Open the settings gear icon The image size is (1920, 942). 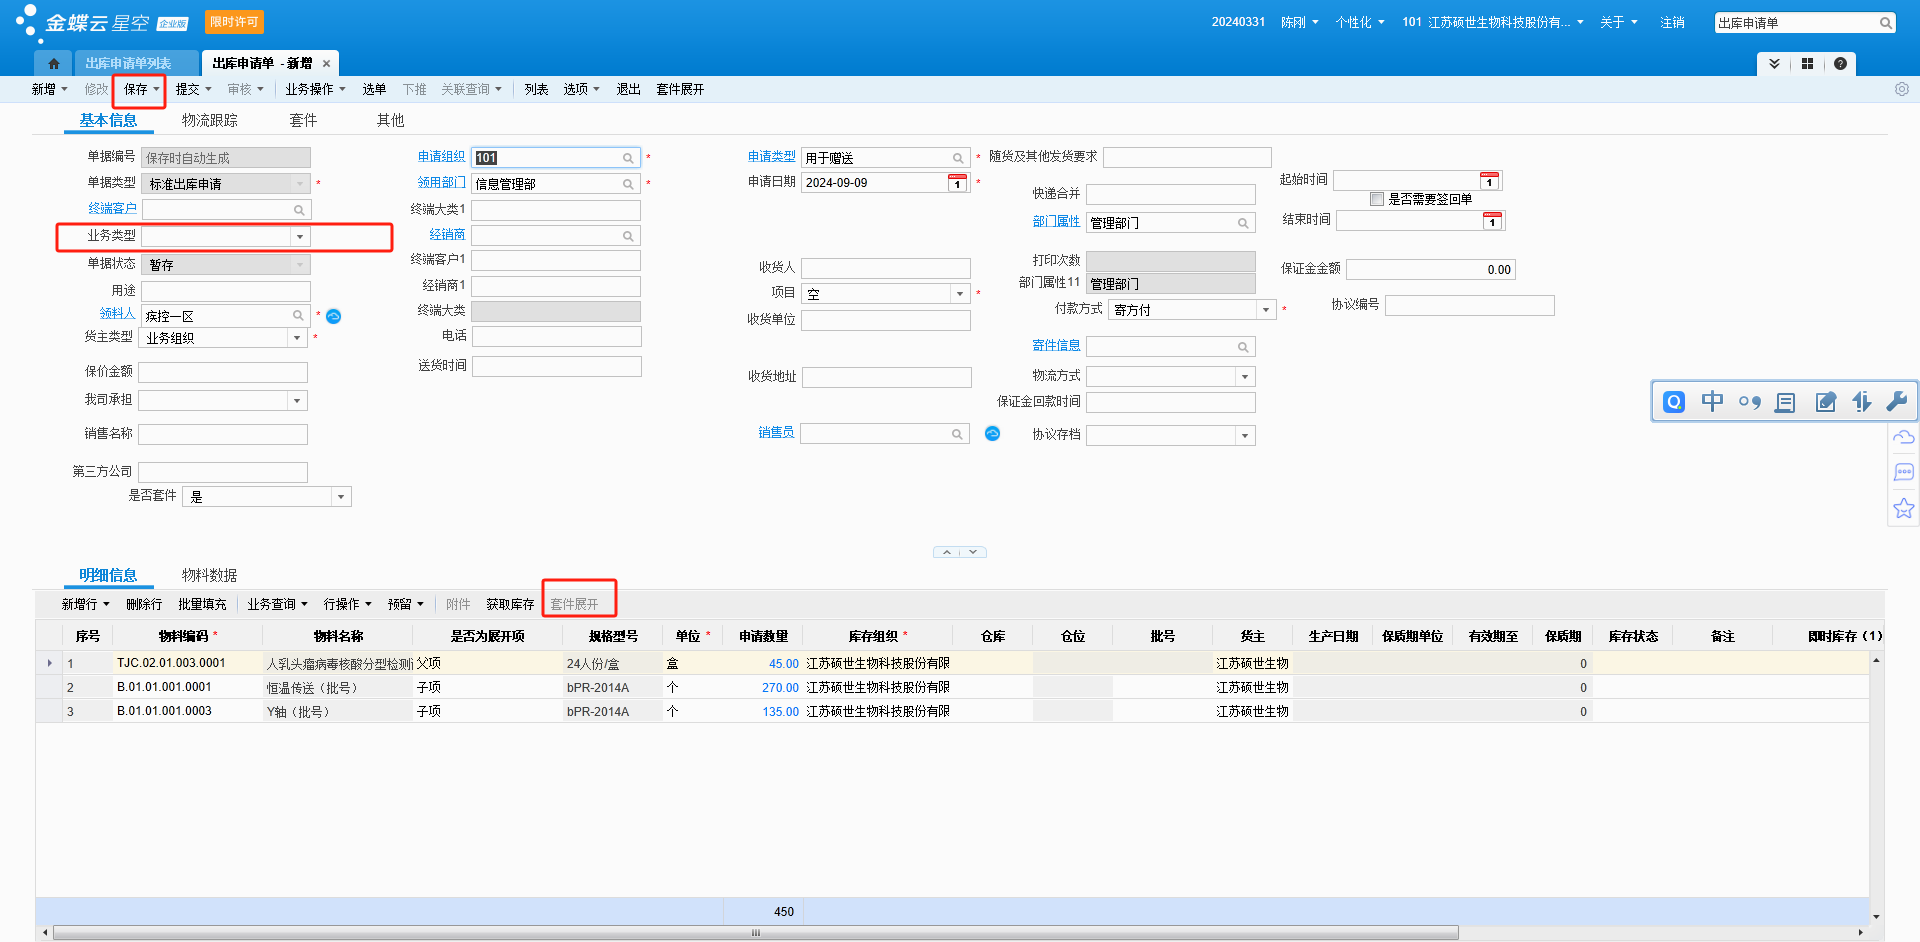(x=1901, y=89)
